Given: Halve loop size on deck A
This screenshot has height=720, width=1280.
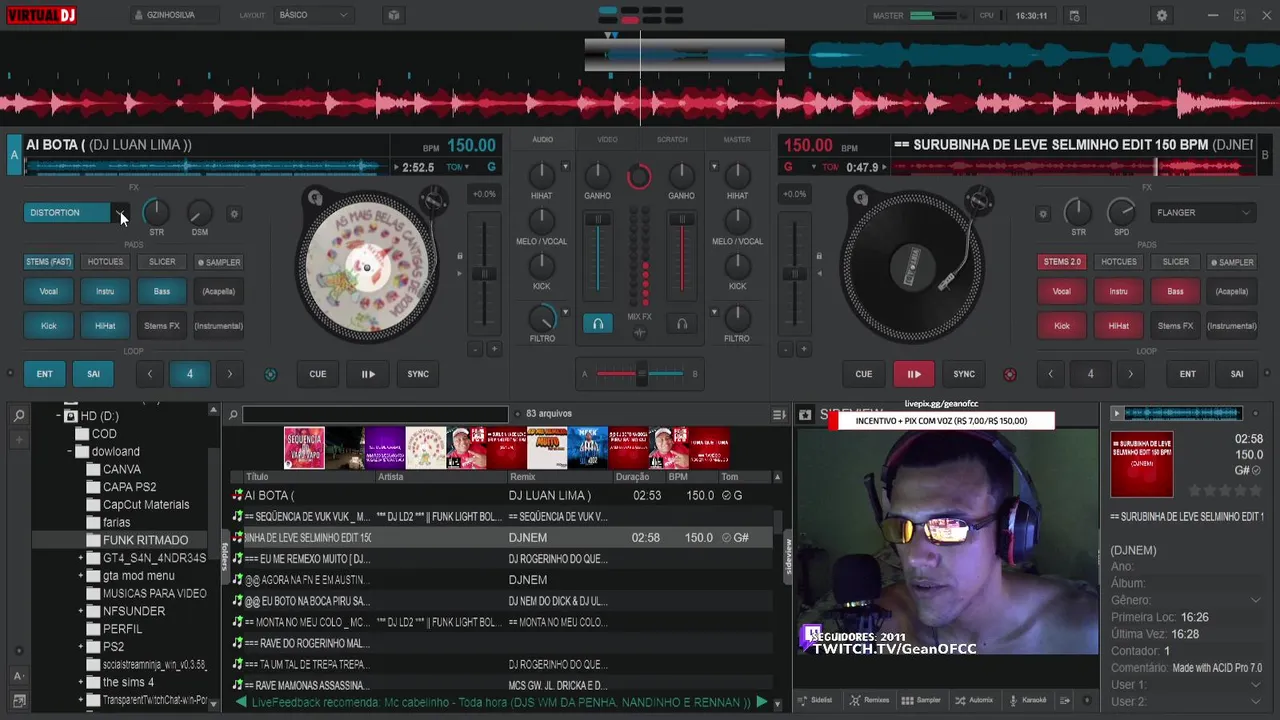Looking at the screenshot, I should (x=150, y=374).
